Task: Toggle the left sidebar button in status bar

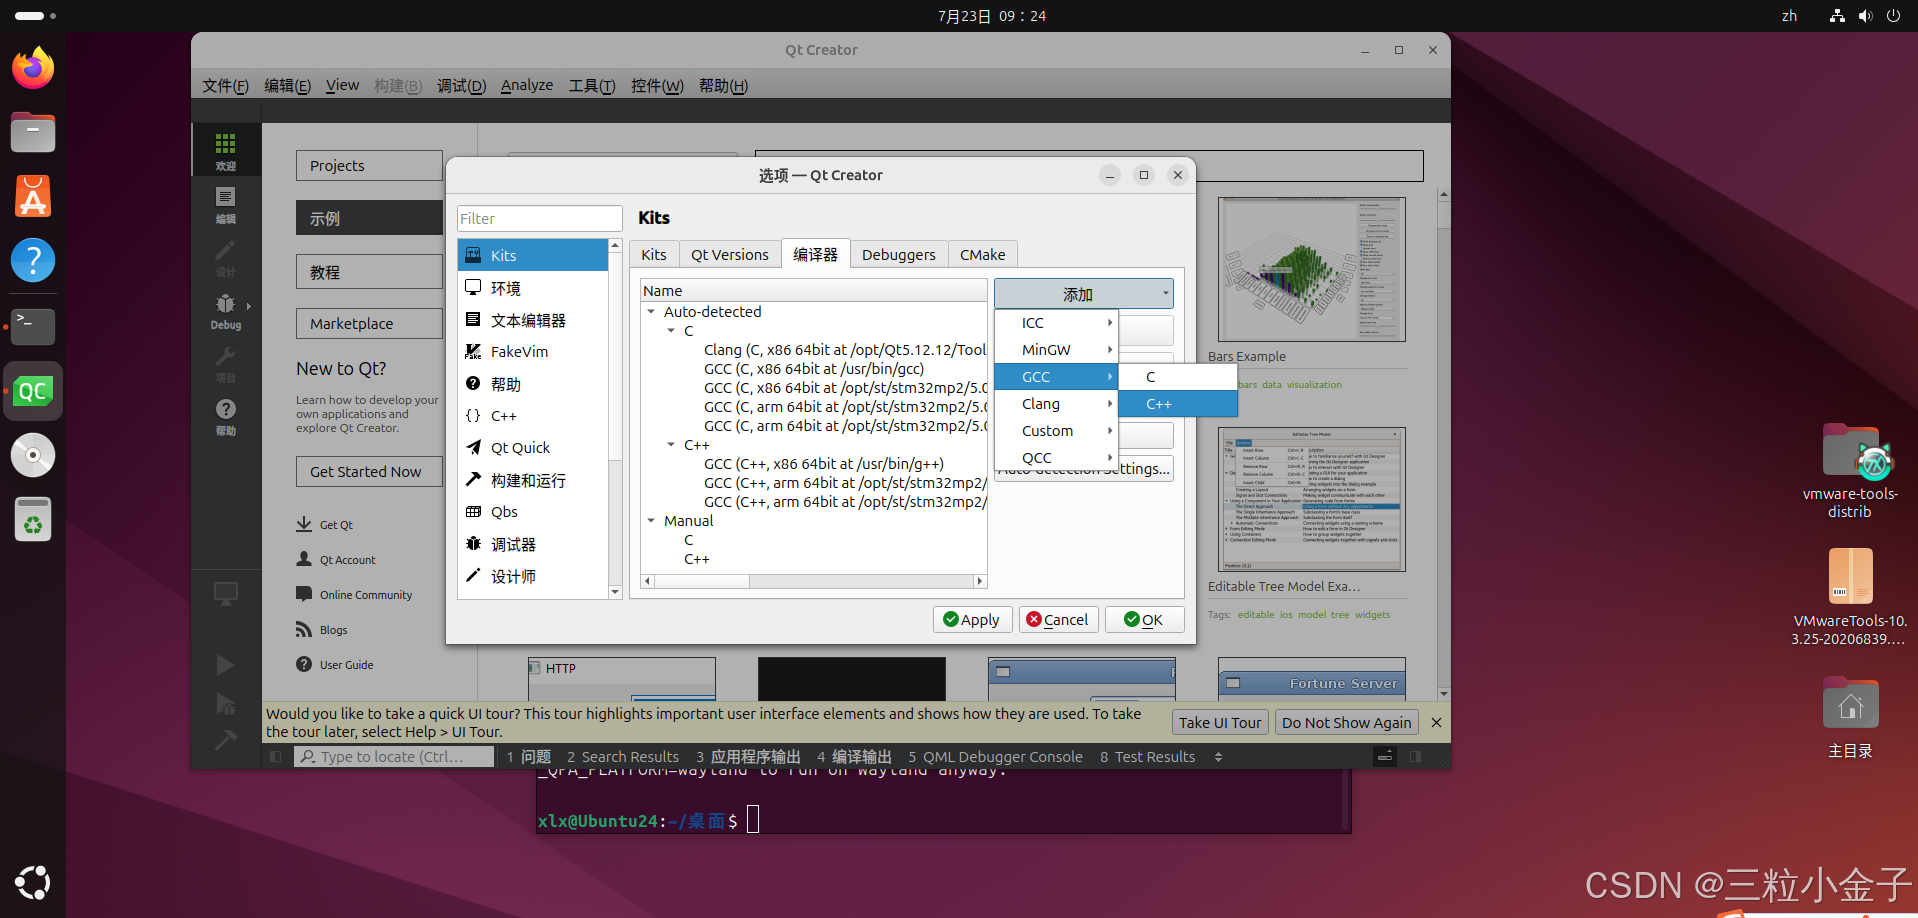Action: (276, 757)
